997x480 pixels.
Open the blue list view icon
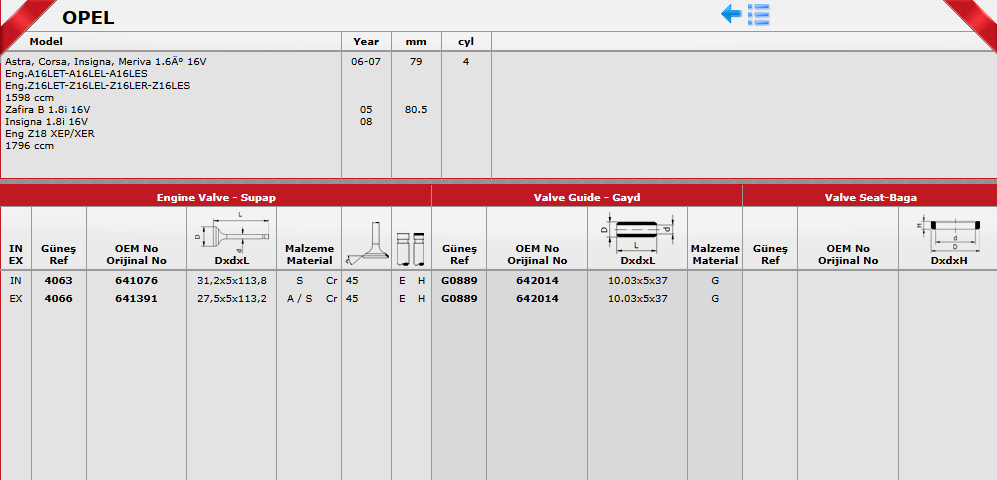758,14
